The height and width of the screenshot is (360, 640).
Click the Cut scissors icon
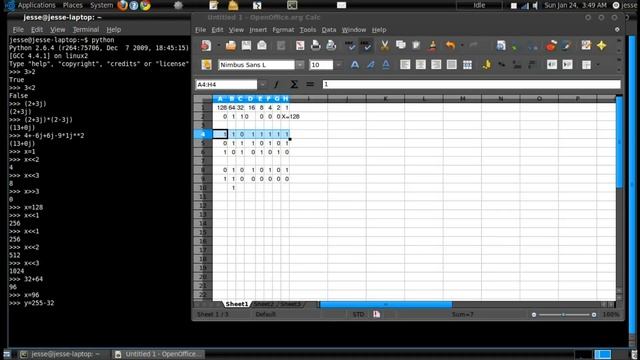click(384, 45)
